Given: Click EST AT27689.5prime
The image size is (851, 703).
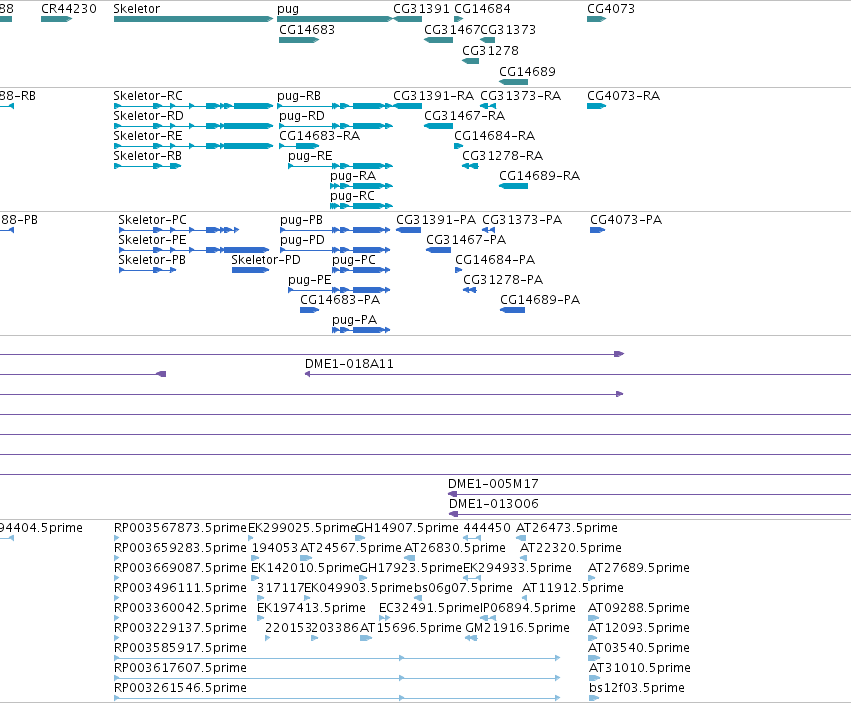Looking at the screenshot, I should 639,568.
